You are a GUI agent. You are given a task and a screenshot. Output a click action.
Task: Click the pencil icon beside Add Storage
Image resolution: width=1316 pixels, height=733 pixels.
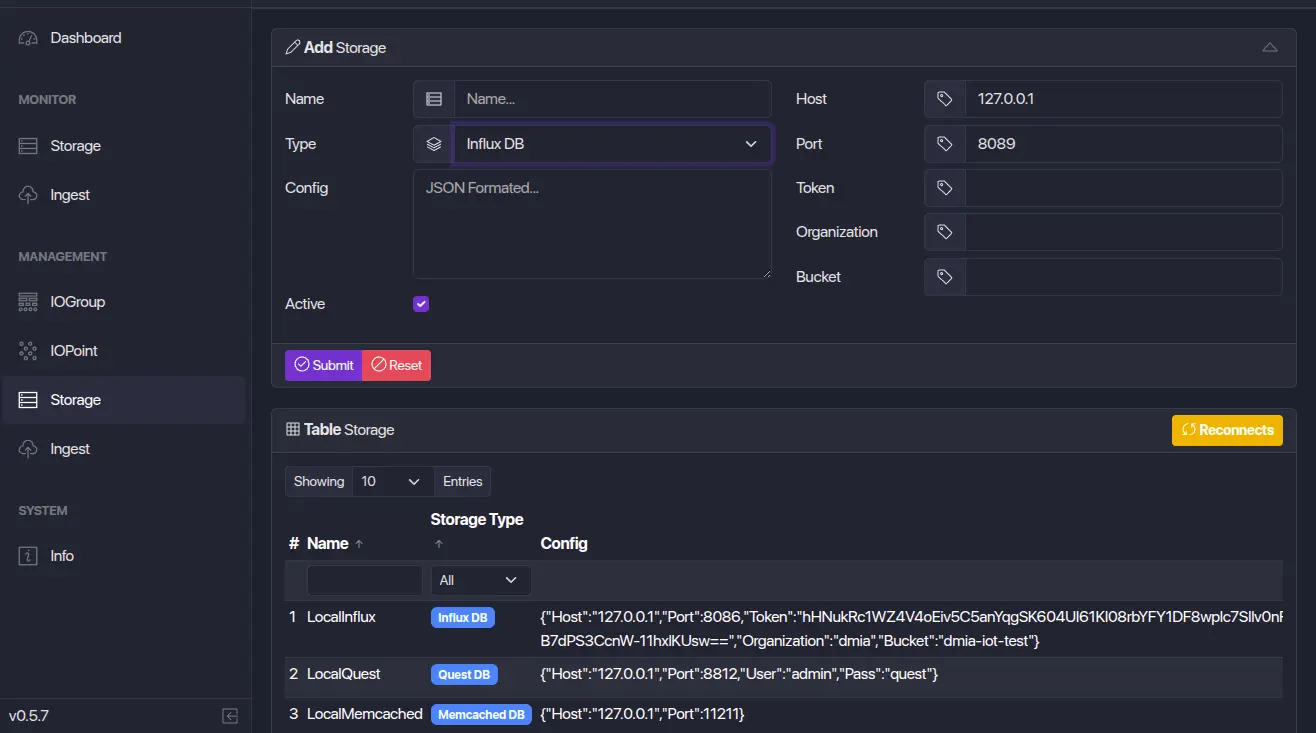[x=293, y=47]
